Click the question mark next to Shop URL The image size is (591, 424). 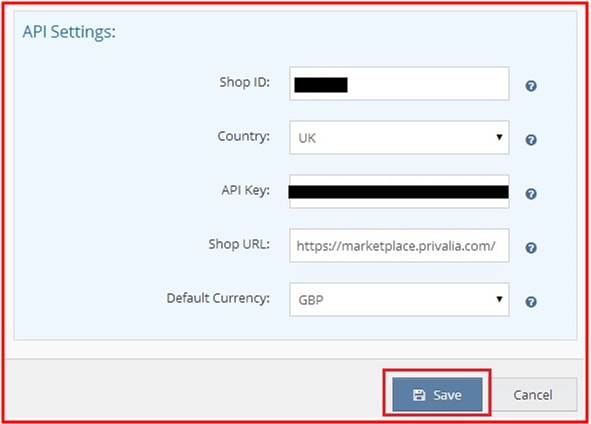pyautogui.click(x=531, y=248)
